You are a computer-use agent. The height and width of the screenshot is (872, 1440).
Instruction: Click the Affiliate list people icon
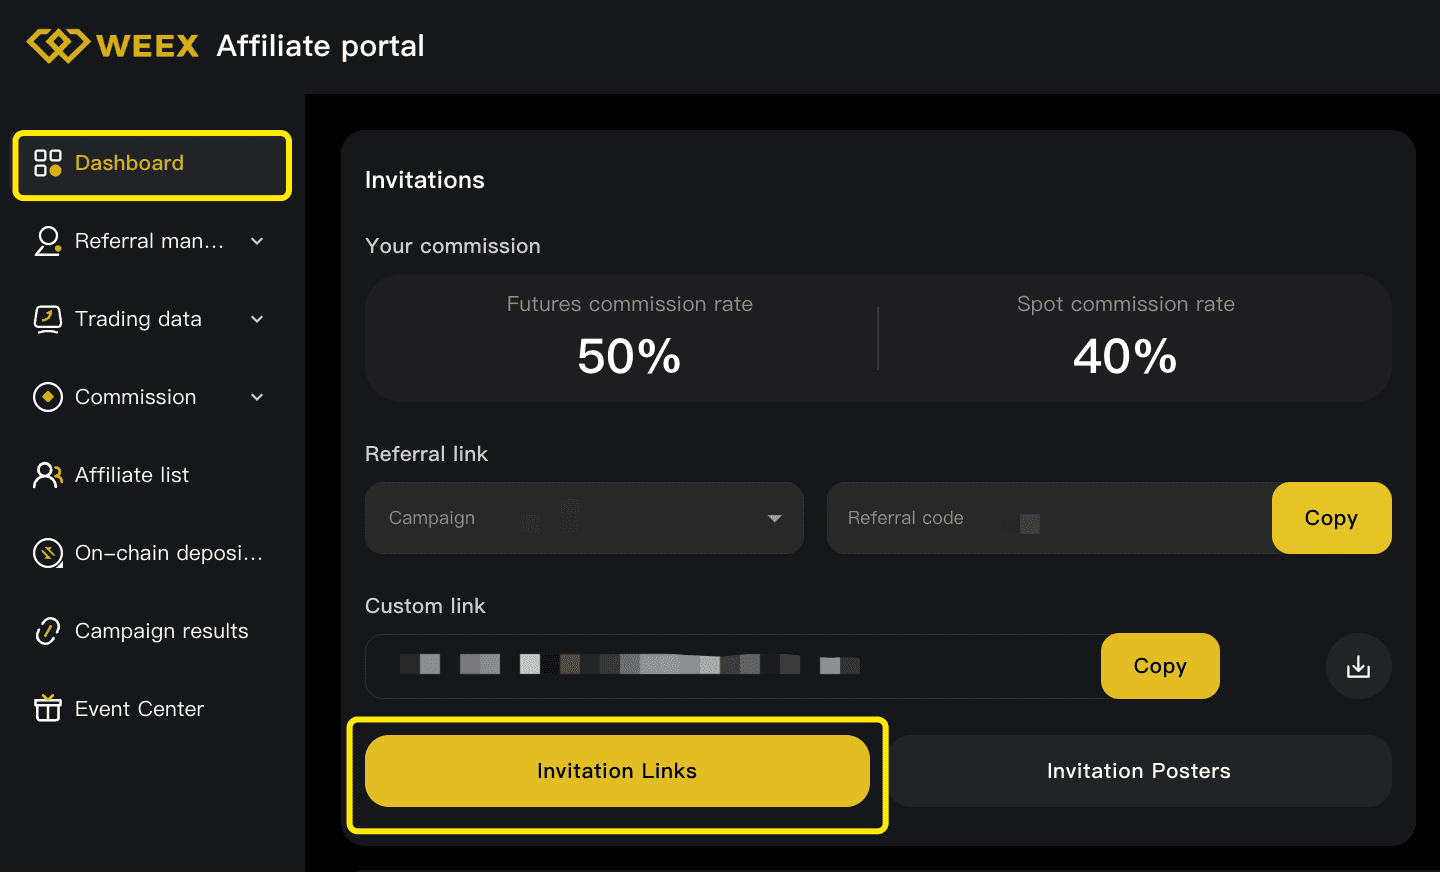(x=48, y=475)
